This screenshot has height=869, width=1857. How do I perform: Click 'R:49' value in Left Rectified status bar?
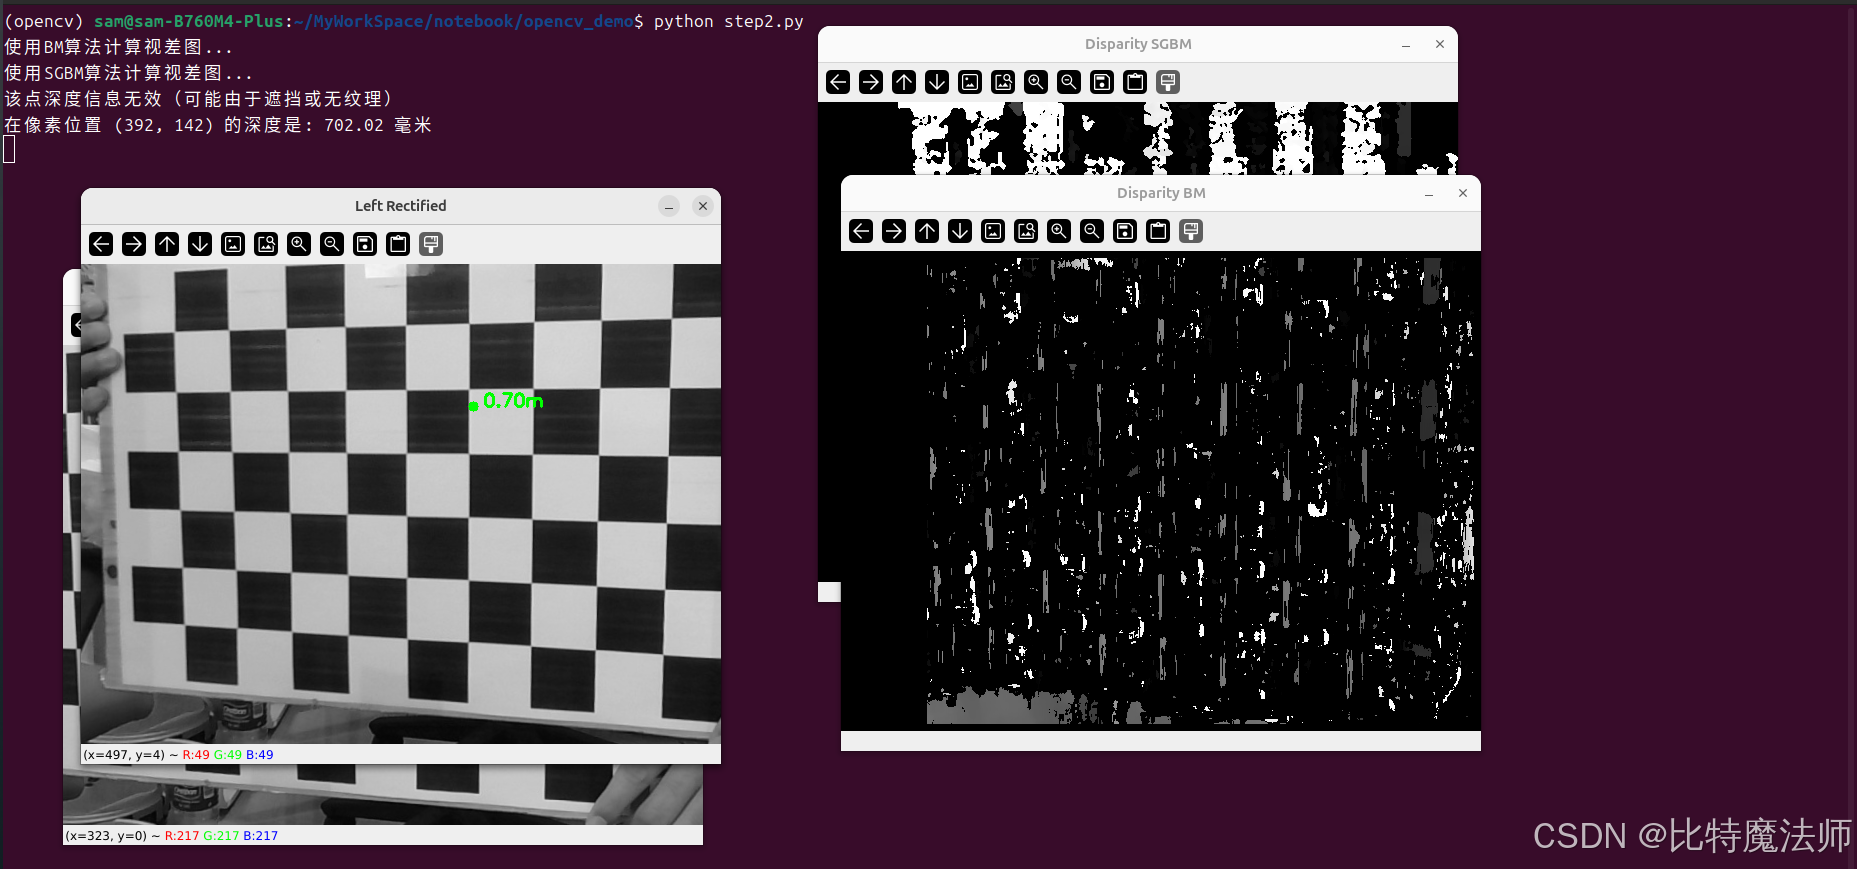click(196, 755)
